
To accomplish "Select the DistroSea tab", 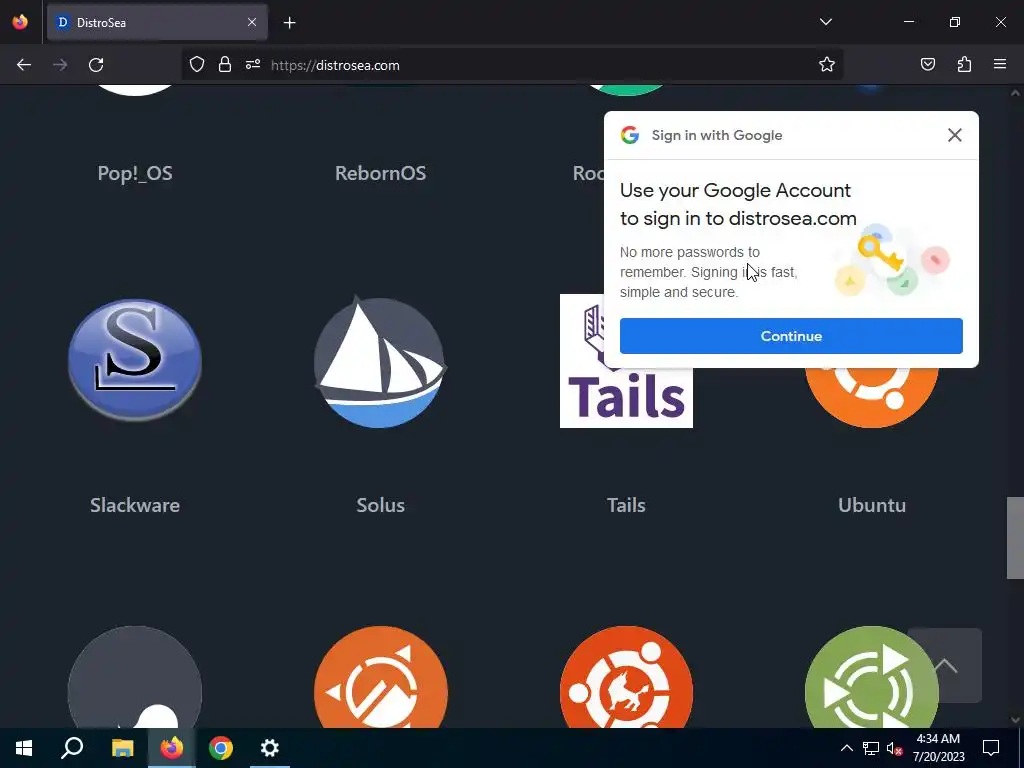I will (x=157, y=22).
